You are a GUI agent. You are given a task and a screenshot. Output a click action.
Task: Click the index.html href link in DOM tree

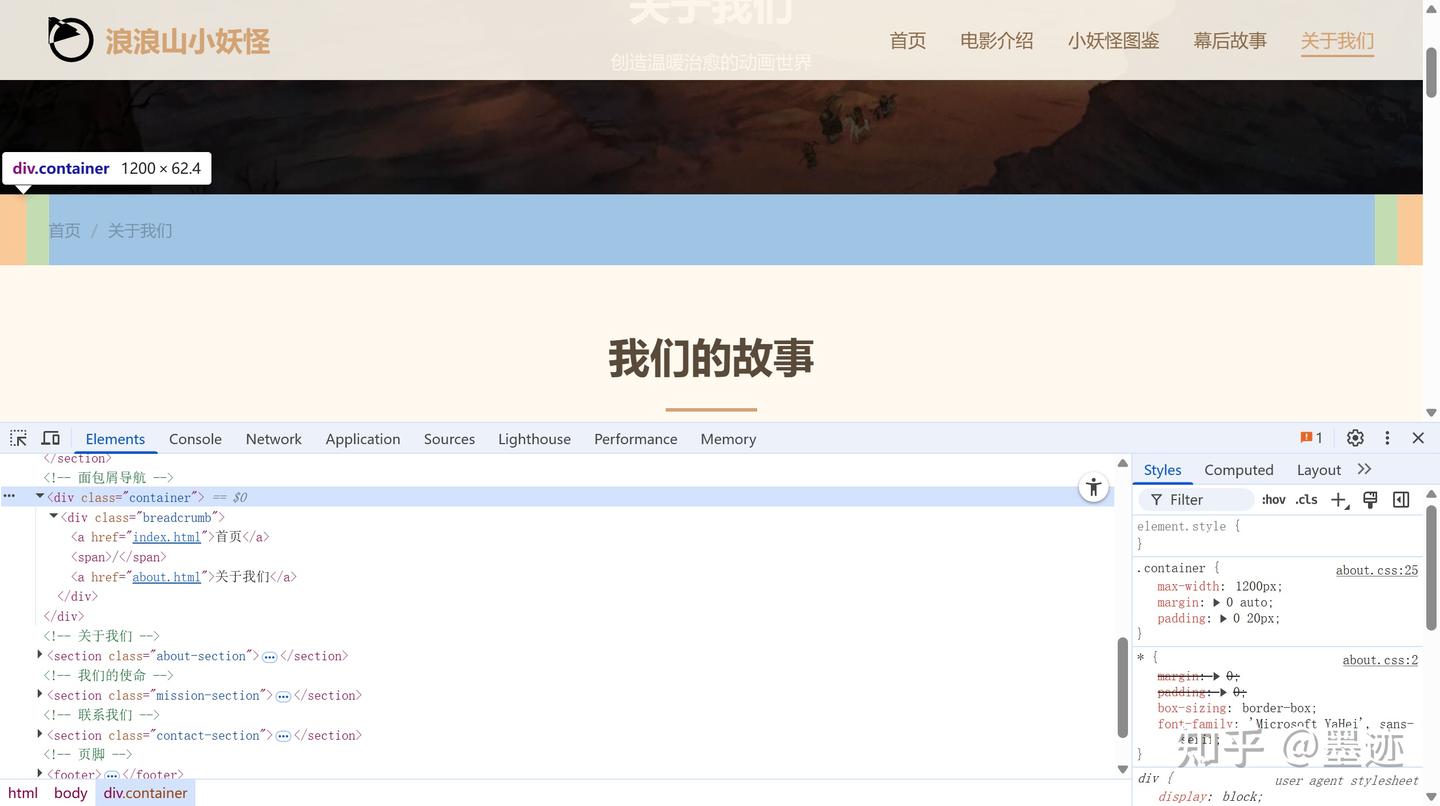tap(167, 537)
